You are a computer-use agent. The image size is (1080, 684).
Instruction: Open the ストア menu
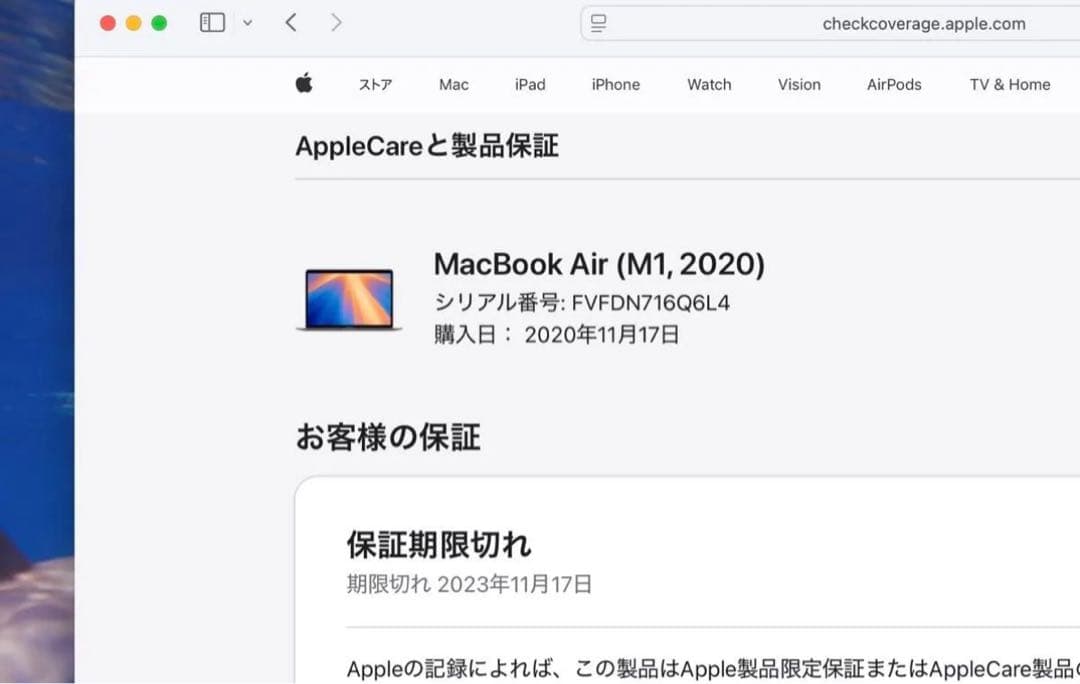pyautogui.click(x=375, y=85)
